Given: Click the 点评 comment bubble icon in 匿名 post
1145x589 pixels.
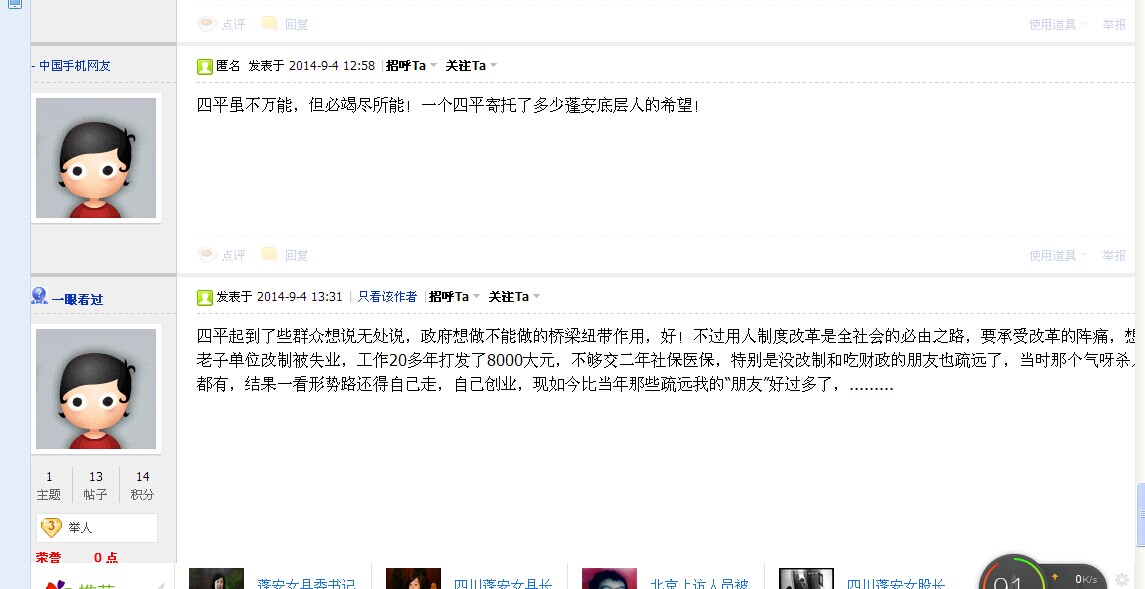Looking at the screenshot, I should [207, 255].
